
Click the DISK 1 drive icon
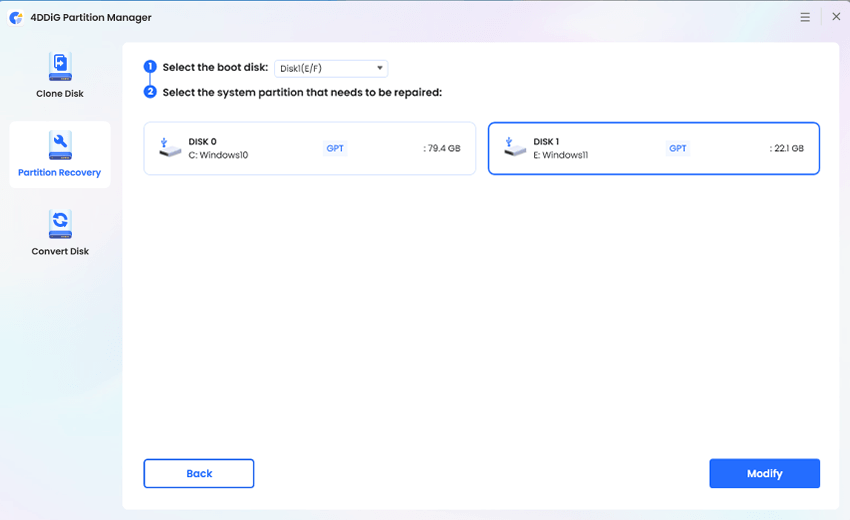coord(515,147)
